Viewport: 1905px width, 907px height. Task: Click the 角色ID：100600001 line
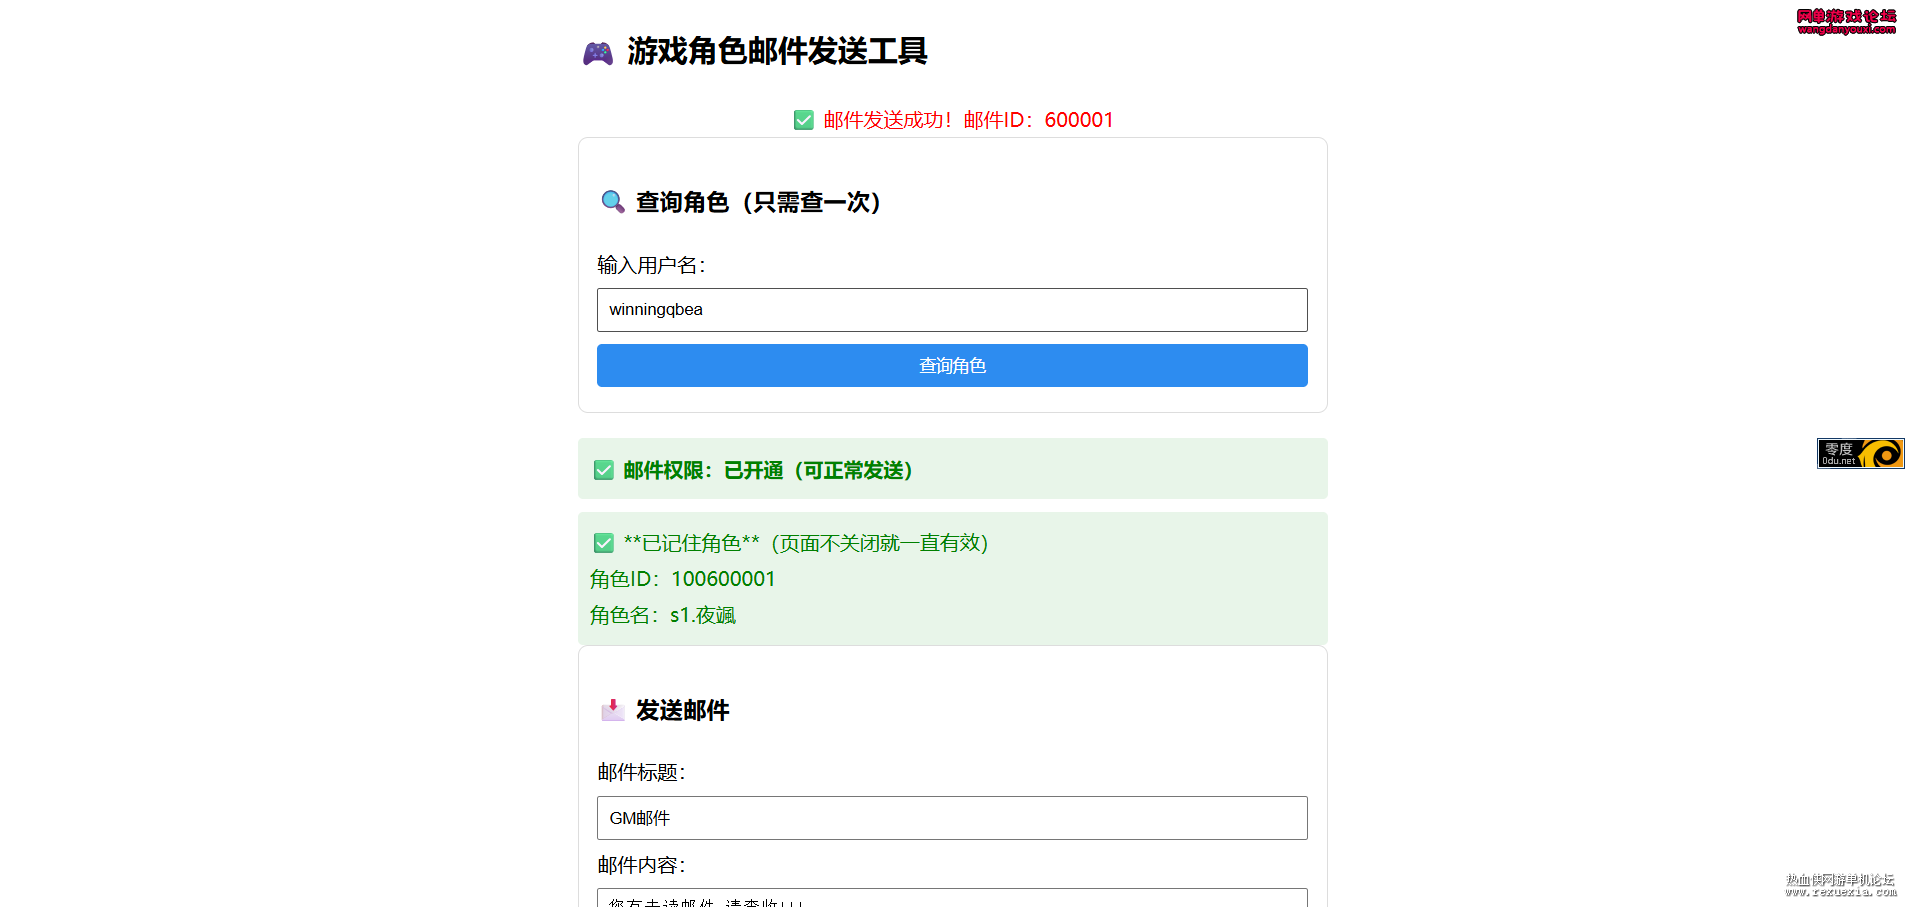pyautogui.click(x=682, y=579)
